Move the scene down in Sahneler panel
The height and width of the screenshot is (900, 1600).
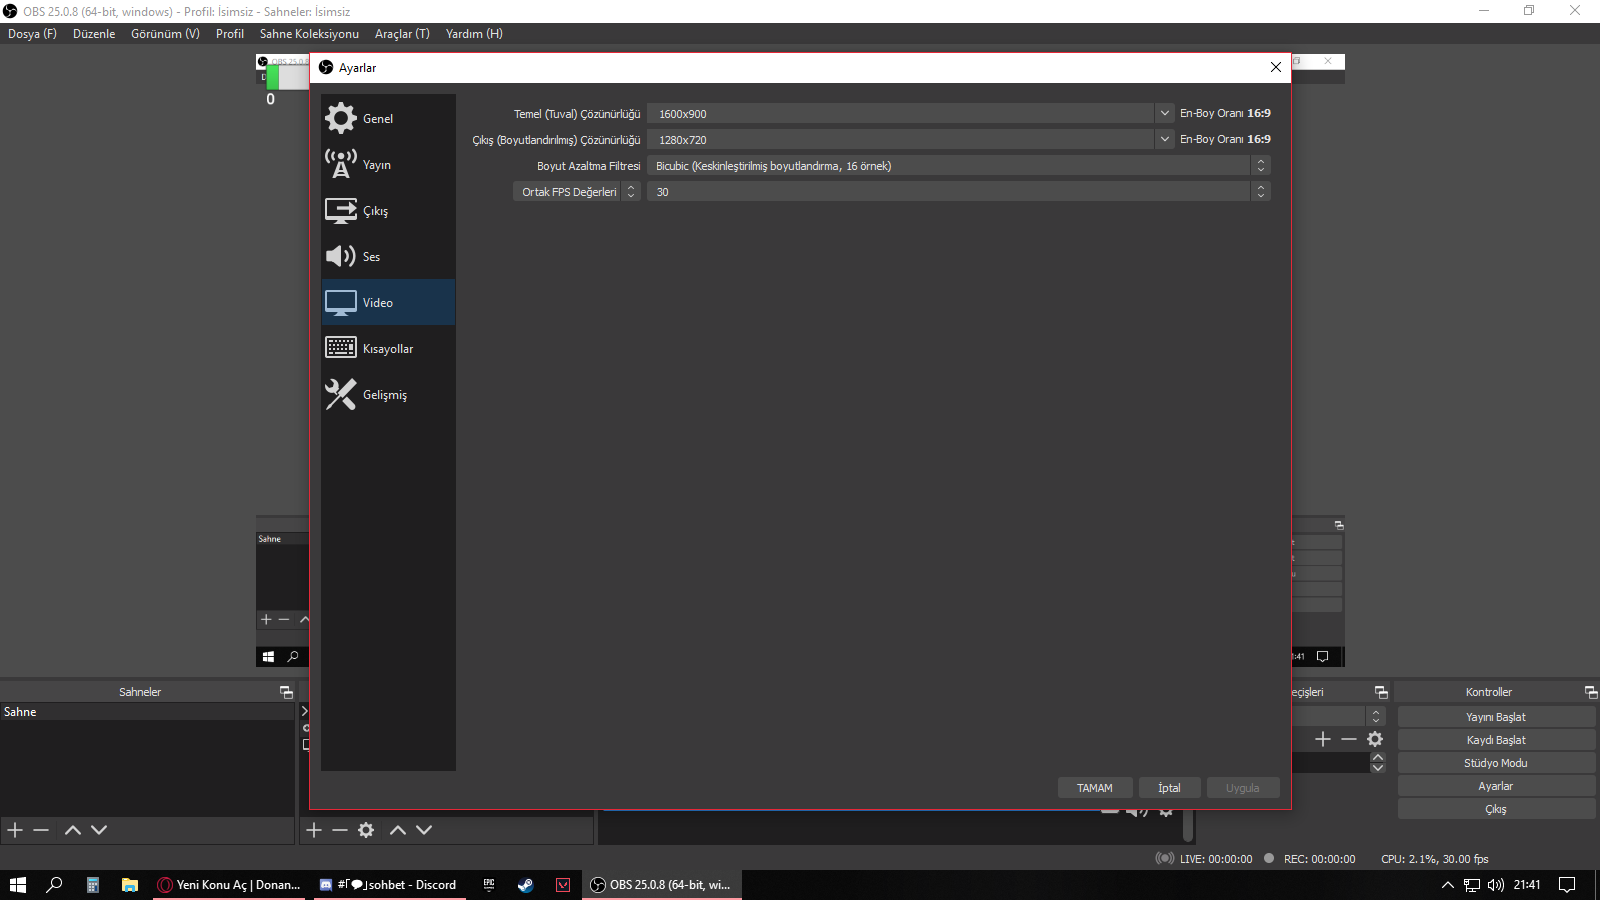point(99,830)
